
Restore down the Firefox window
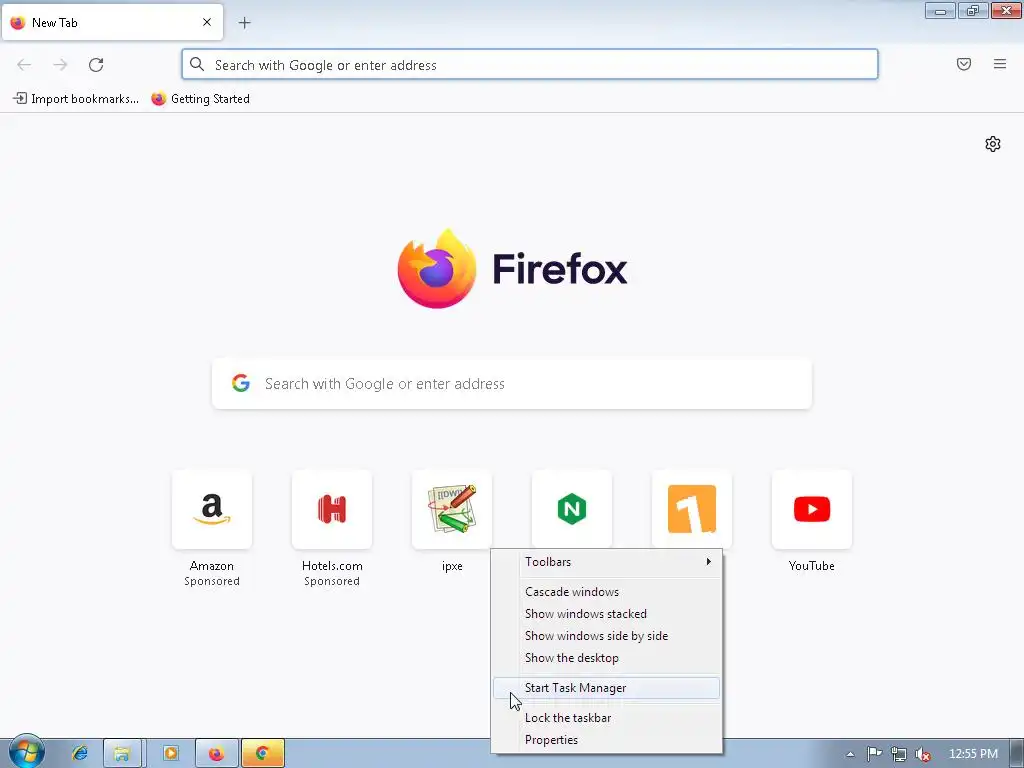point(973,10)
